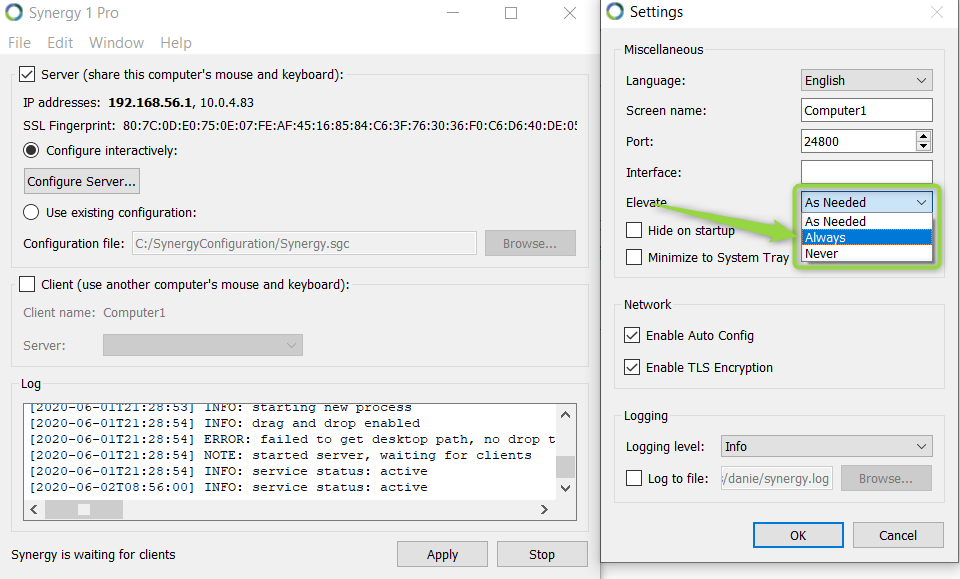Open the Language dropdown set to English
960x579 pixels.
coord(866,80)
